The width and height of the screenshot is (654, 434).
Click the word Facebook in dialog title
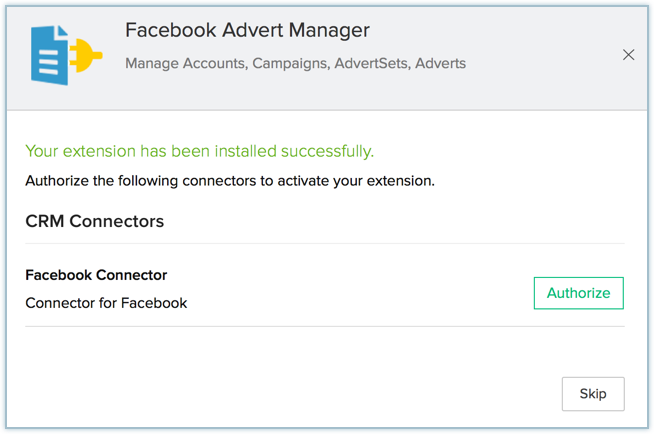pyautogui.click(x=171, y=30)
